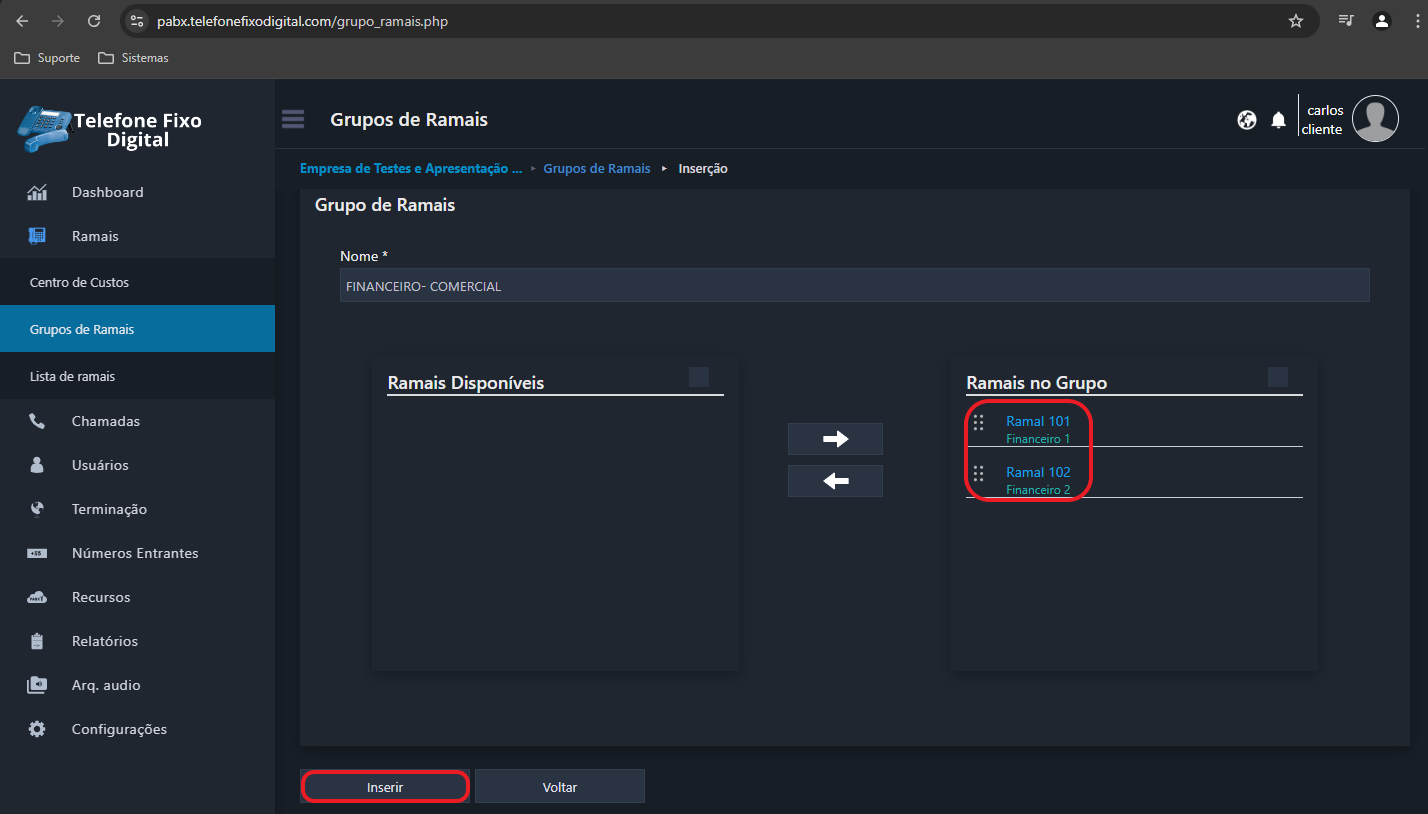Click the left arrow remove-from-group button
Image resolution: width=1428 pixels, height=814 pixels.
tap(835, 481)
